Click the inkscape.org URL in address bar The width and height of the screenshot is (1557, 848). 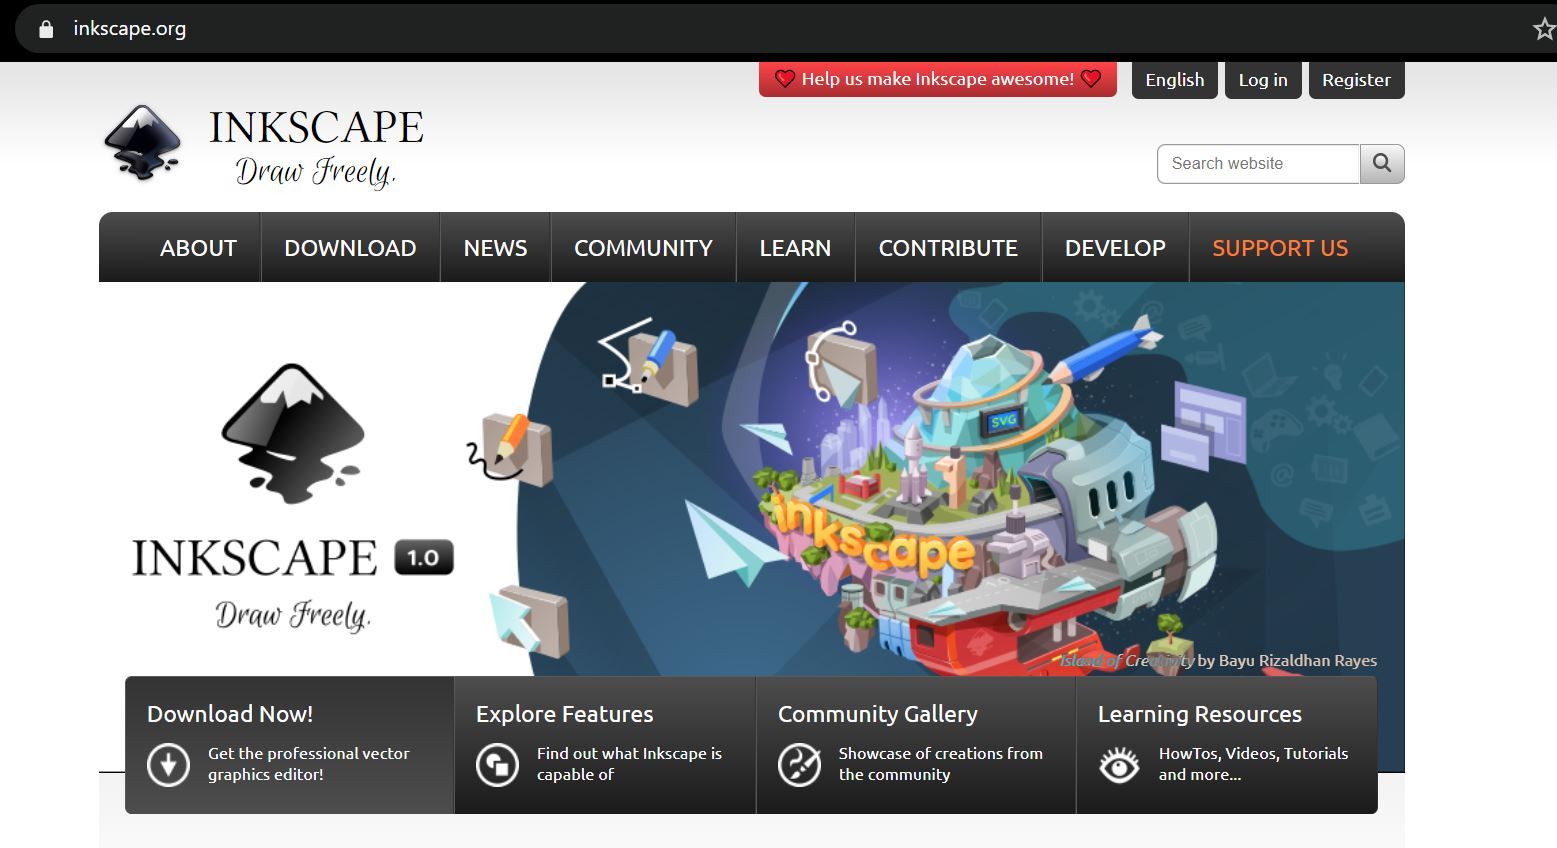coord(129,29)
